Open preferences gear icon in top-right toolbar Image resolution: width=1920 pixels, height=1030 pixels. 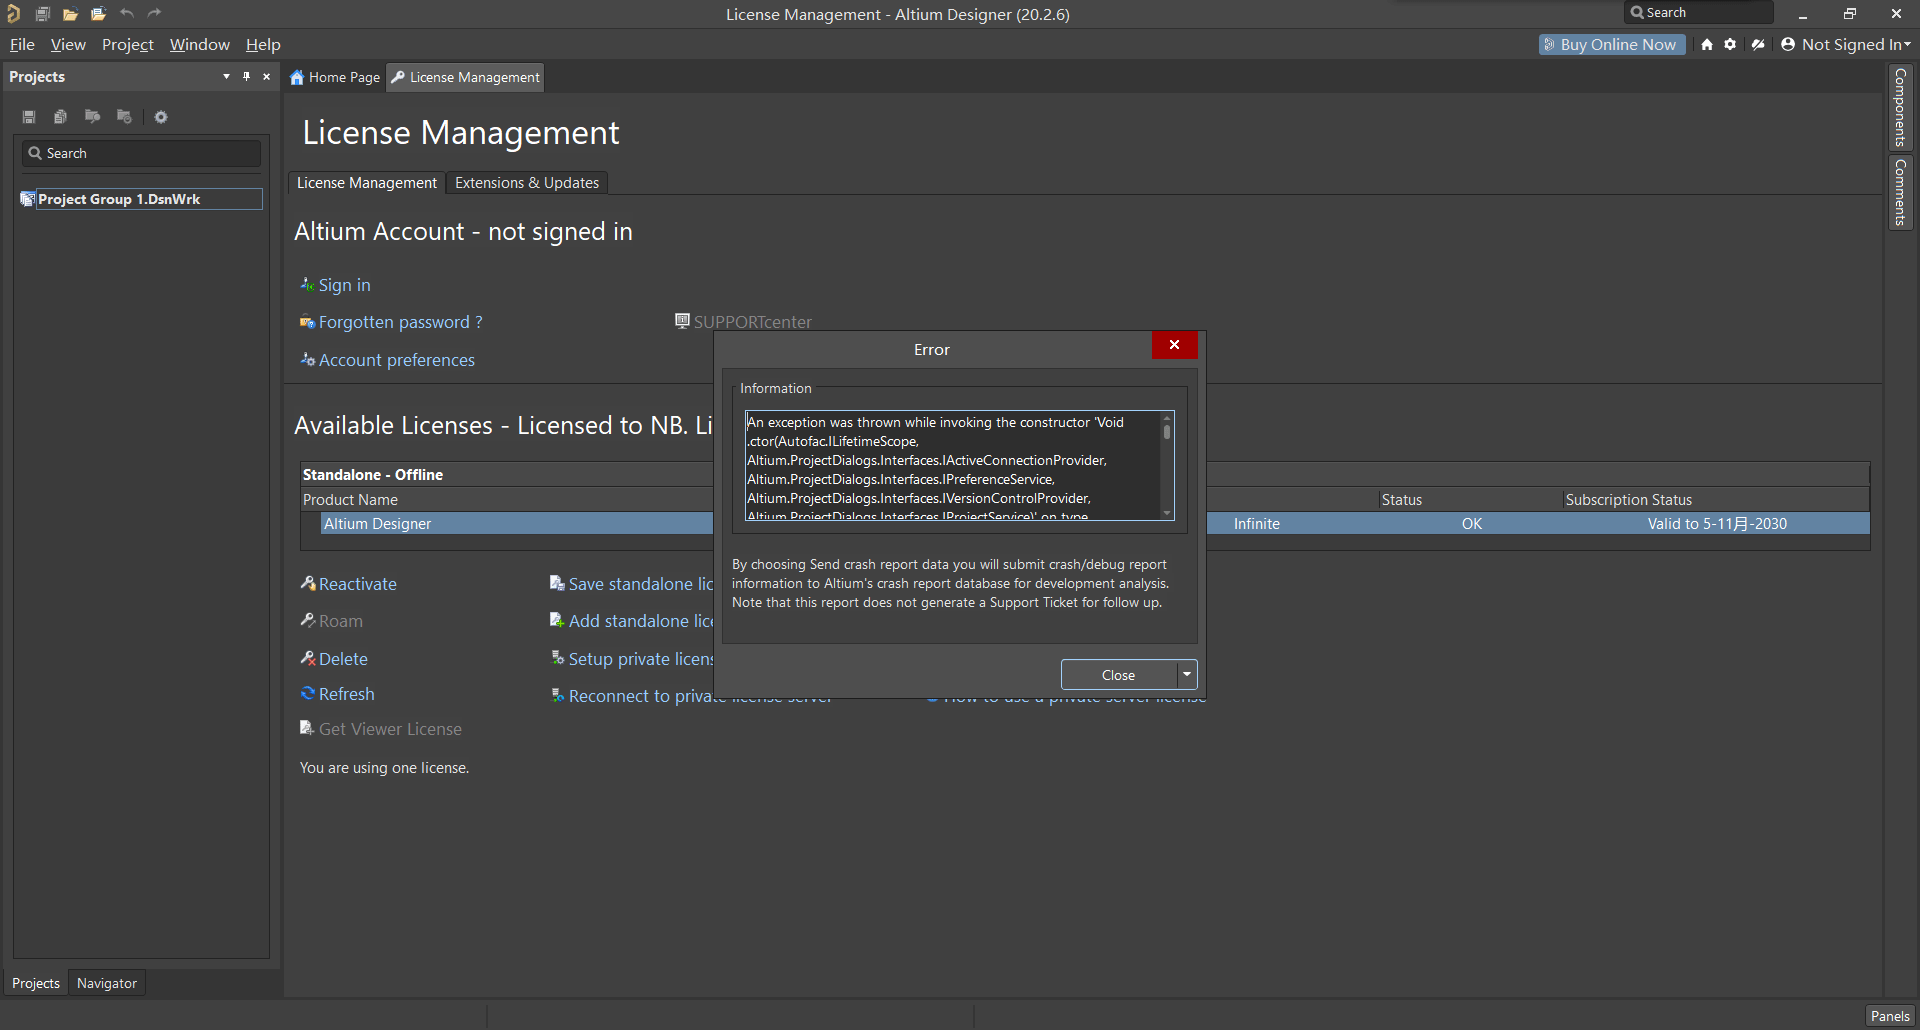click(1730, 44)
